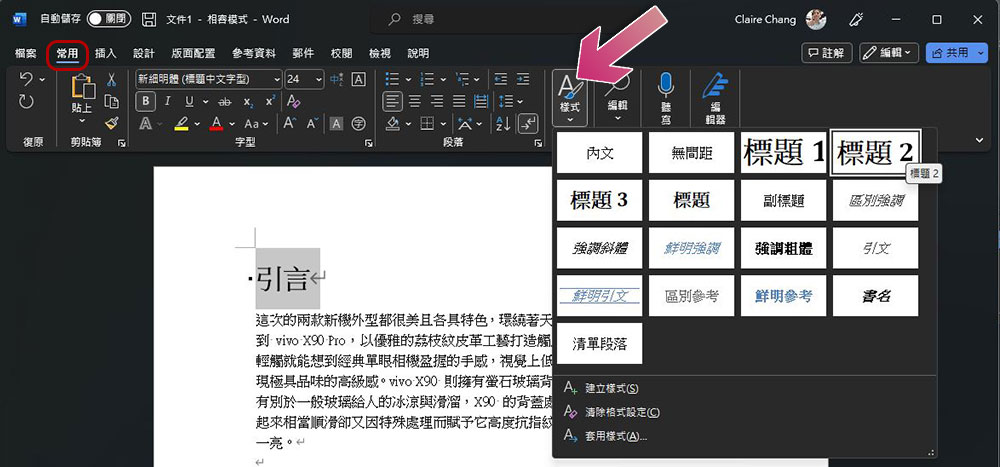Open the Editor (編輯器) pen icon
This screenshot has width=1000, height=467.
pos(715,95)
